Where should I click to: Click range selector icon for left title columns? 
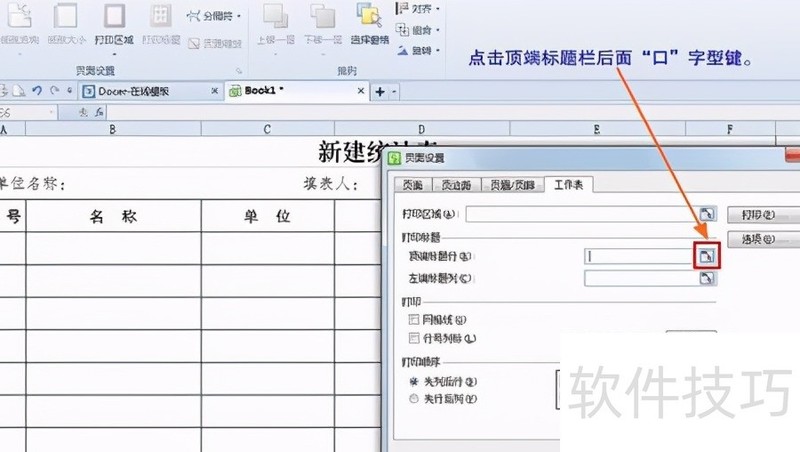tap(707, 279)
